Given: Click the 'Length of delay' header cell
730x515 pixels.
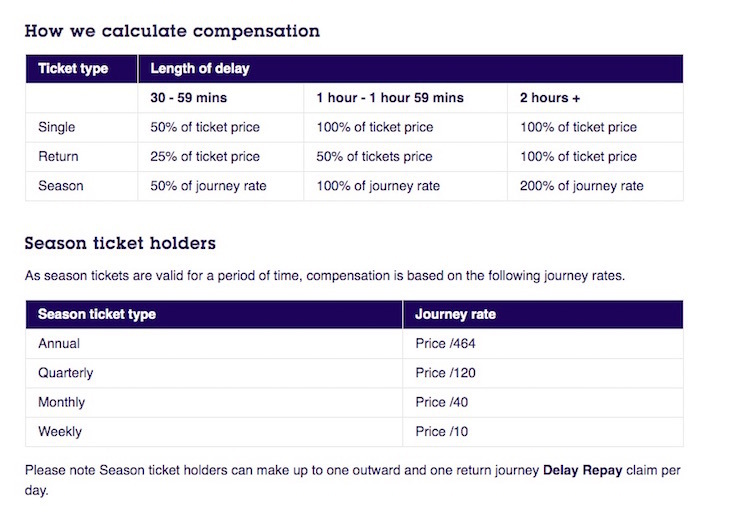Looking at the screenshot, I should 200,69.
